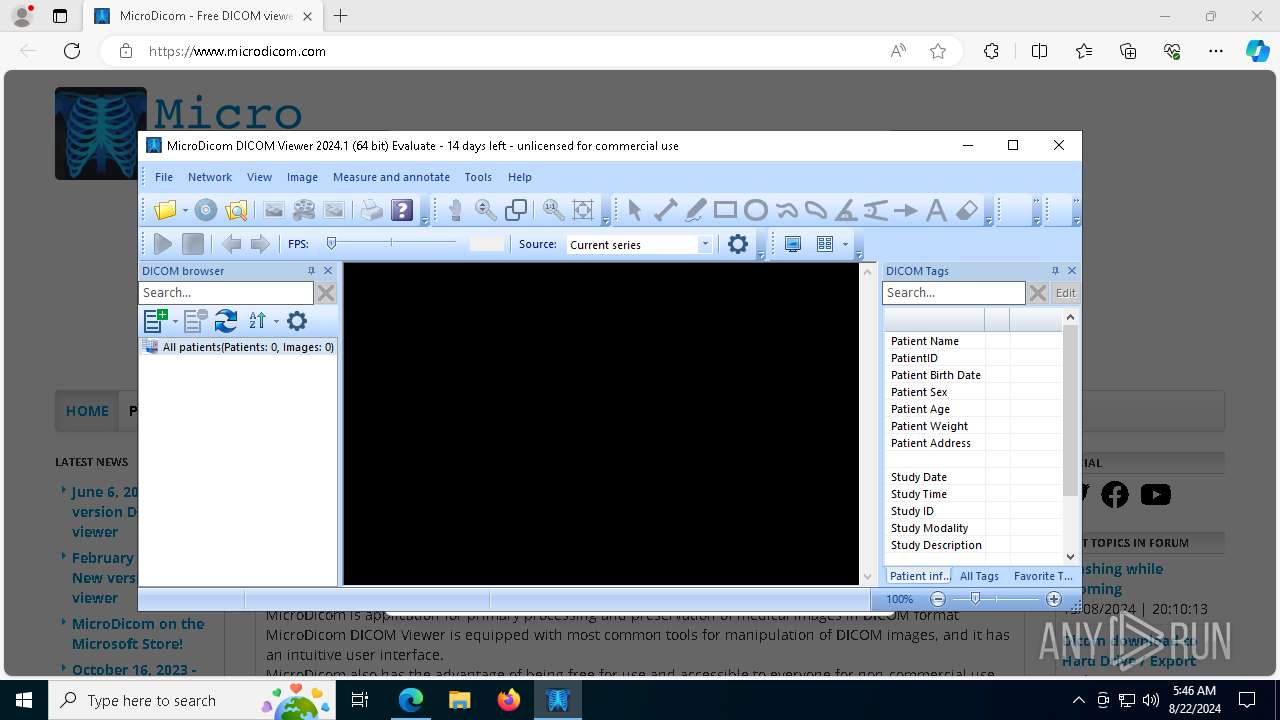The image size is (1280, 720).
Task: Go to previous image arrow
Action: point(231,244)
